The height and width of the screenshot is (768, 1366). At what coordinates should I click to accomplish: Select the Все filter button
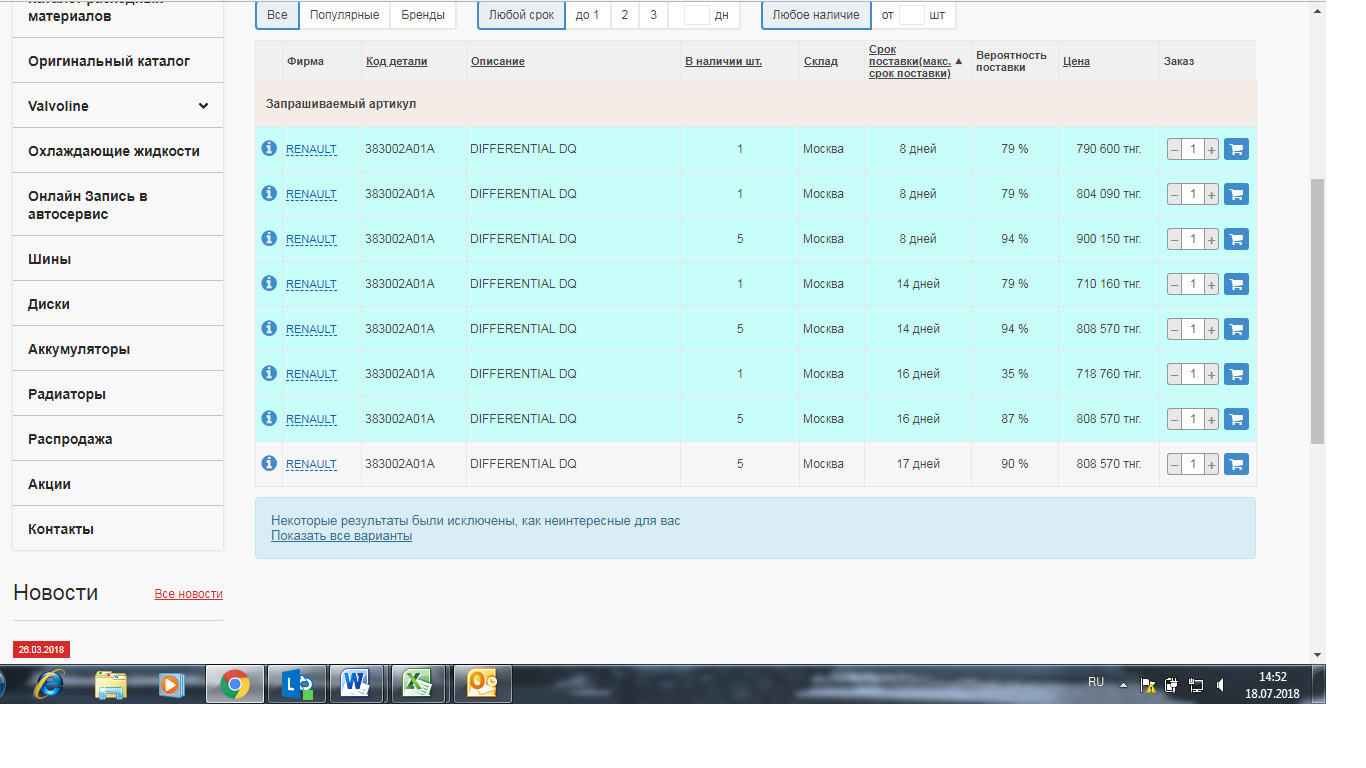(x=278, y=15)
